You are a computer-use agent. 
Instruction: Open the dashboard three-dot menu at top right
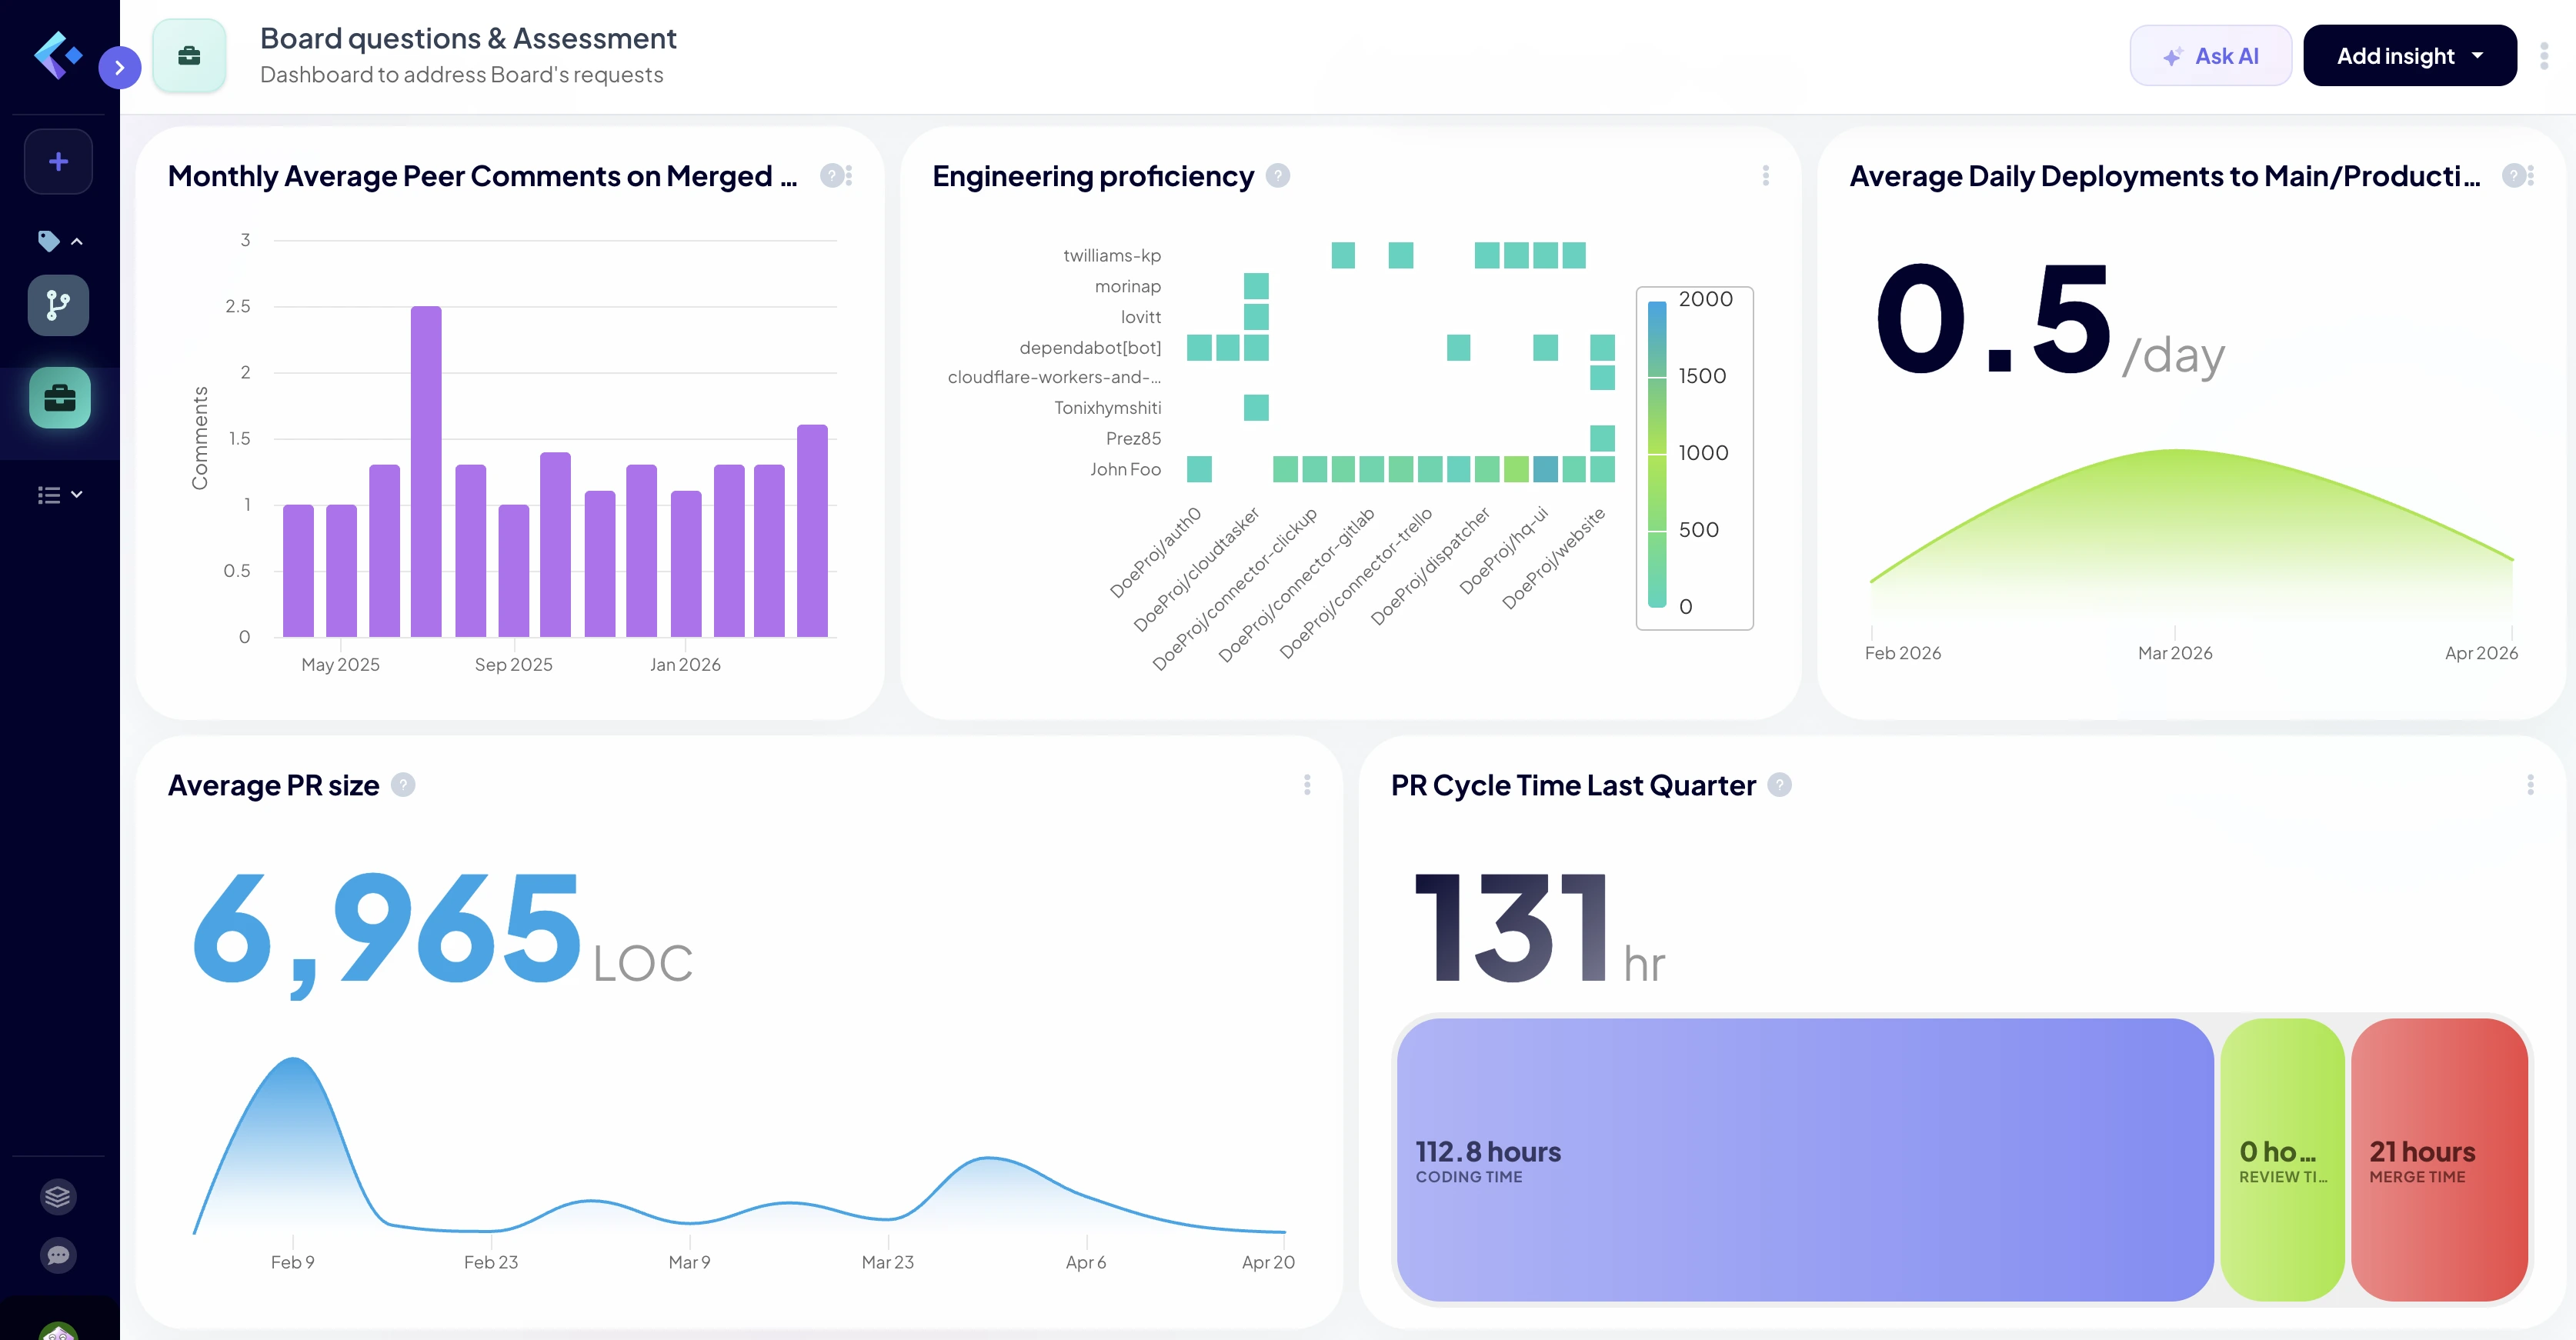click(x=2544, y=56)
